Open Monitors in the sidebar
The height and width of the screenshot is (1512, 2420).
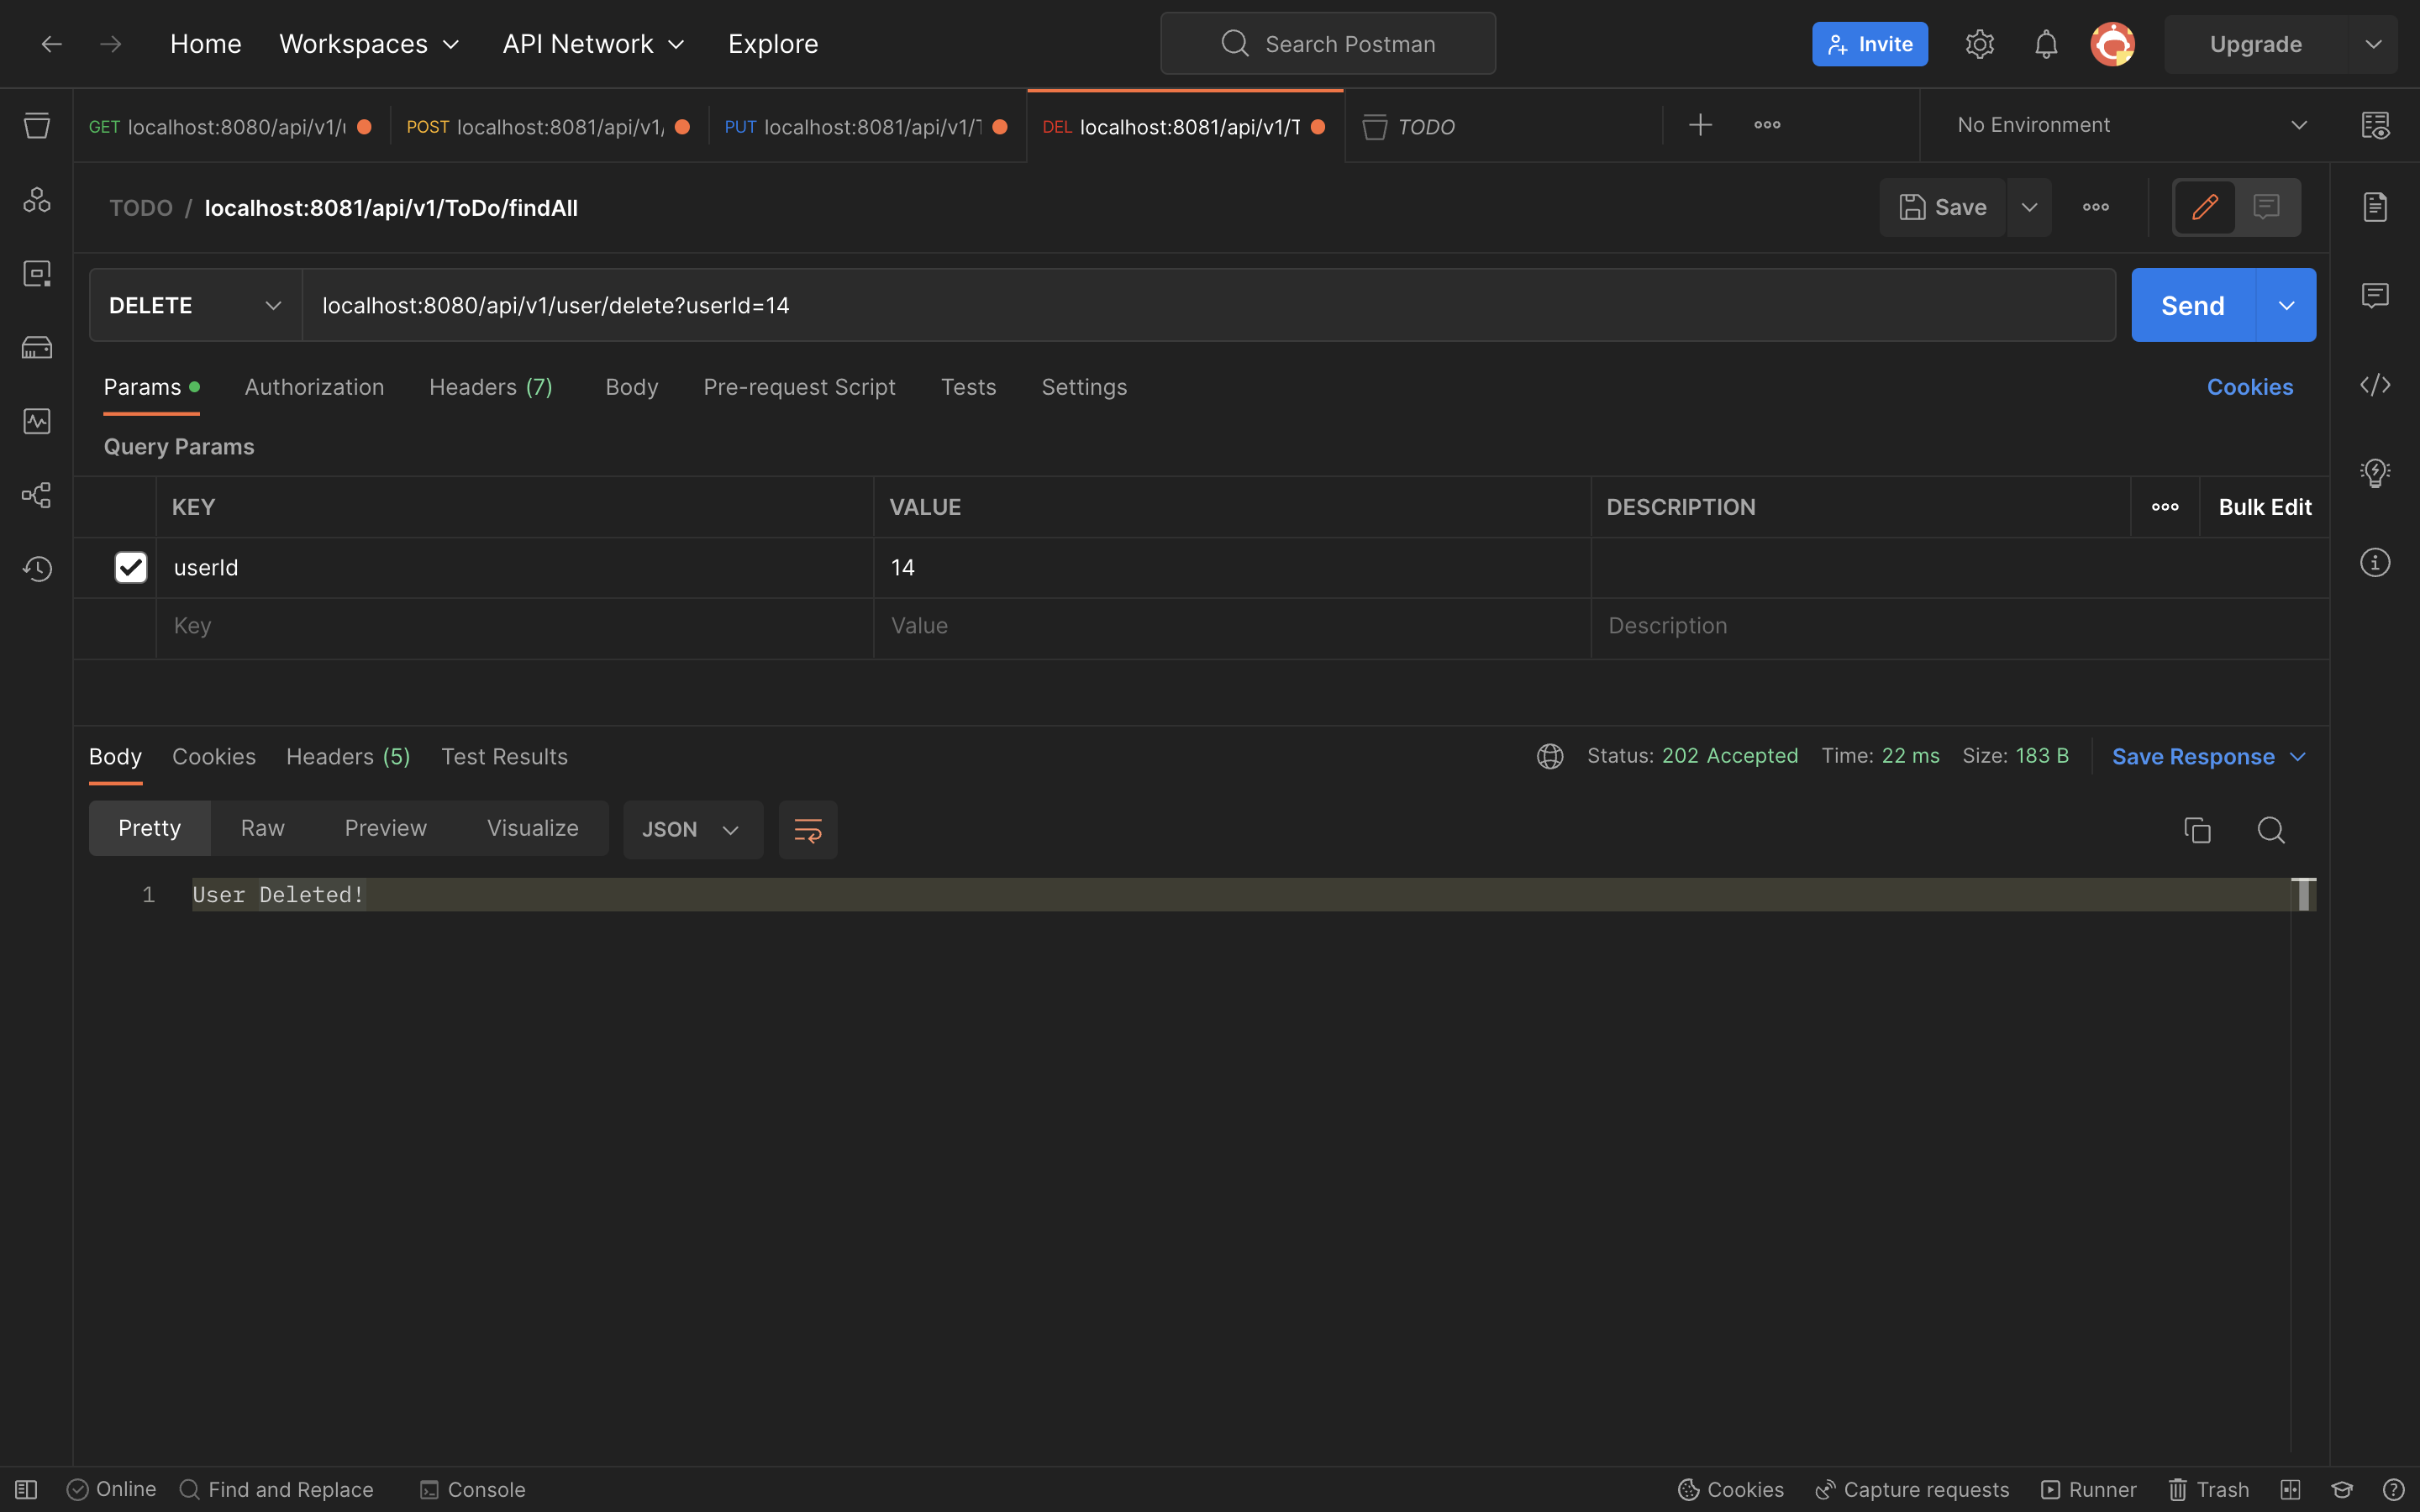point(37,421)
